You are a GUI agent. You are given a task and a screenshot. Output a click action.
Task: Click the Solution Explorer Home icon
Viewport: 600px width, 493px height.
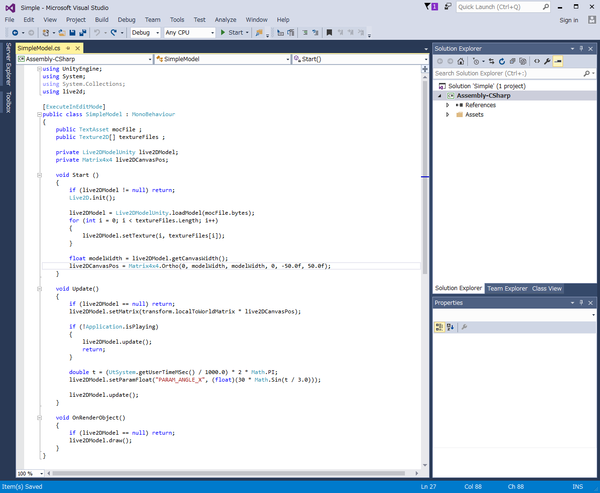click(x=461, y=61)
